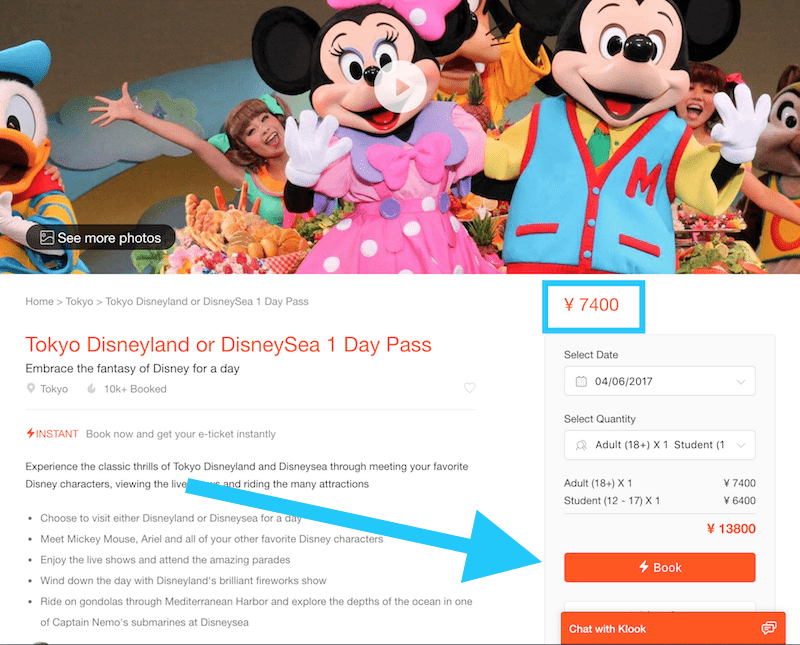Click the Tokyo Disneyland or DisneySea title

click(228, 345)
